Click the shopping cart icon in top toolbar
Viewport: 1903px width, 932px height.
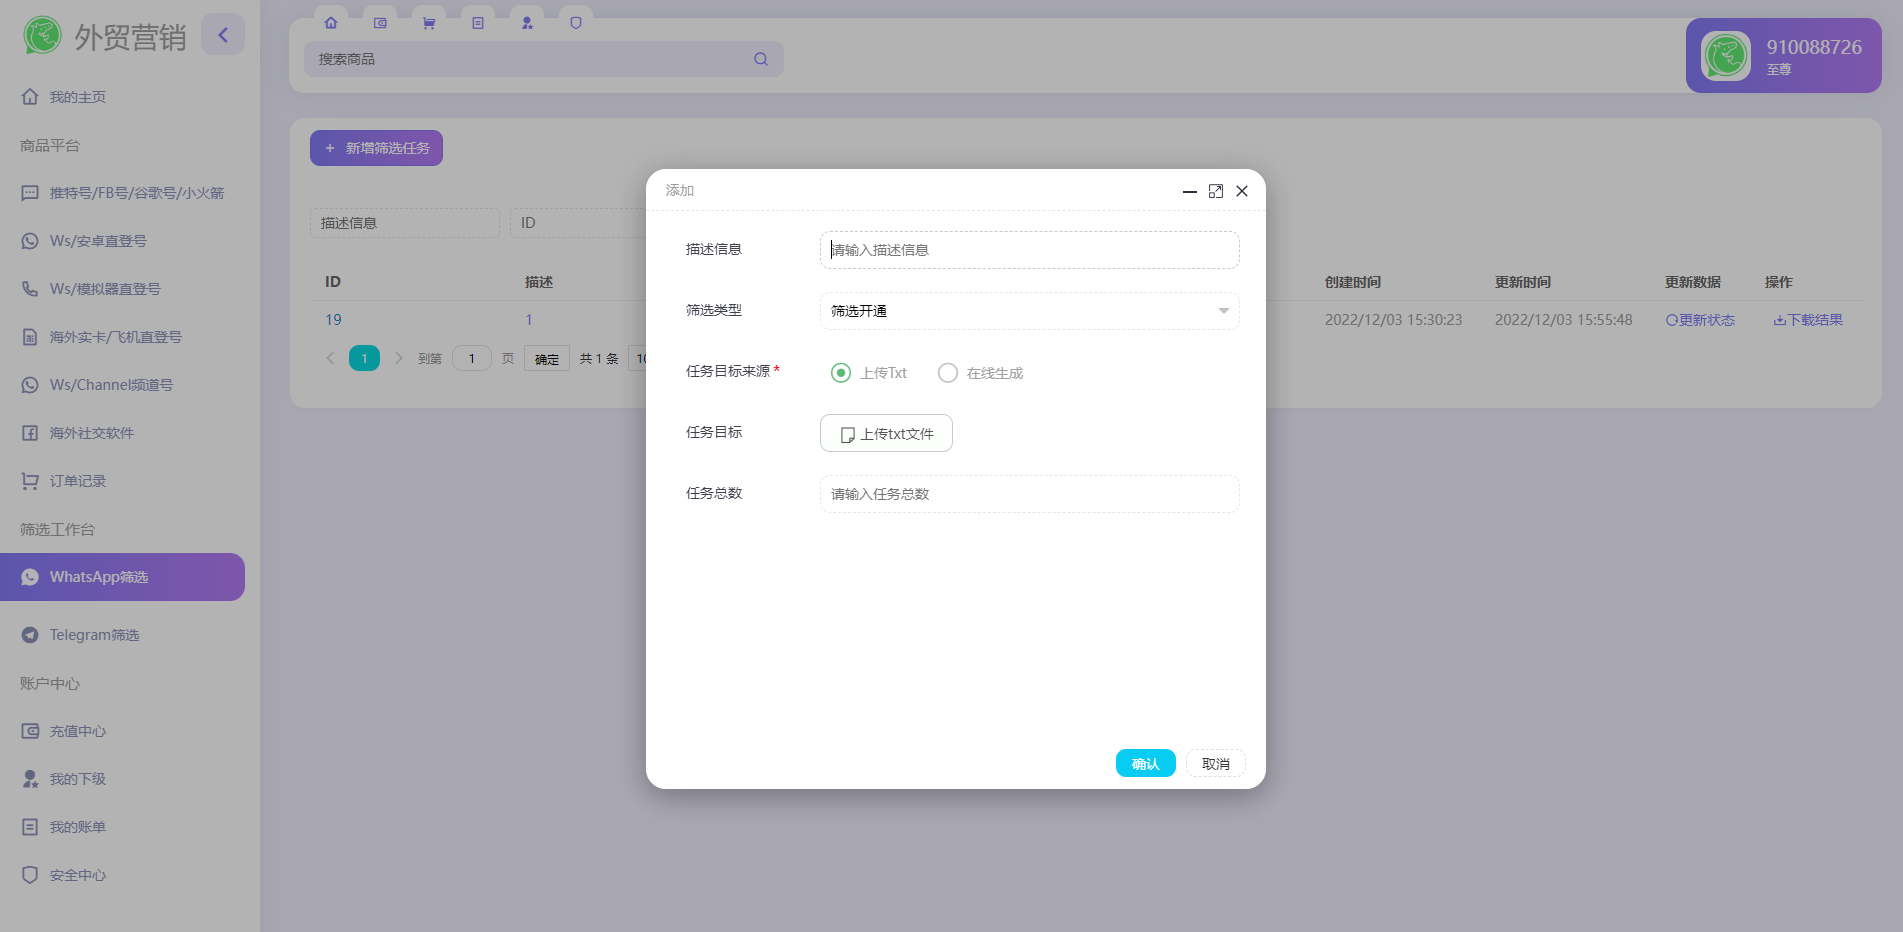429,23
